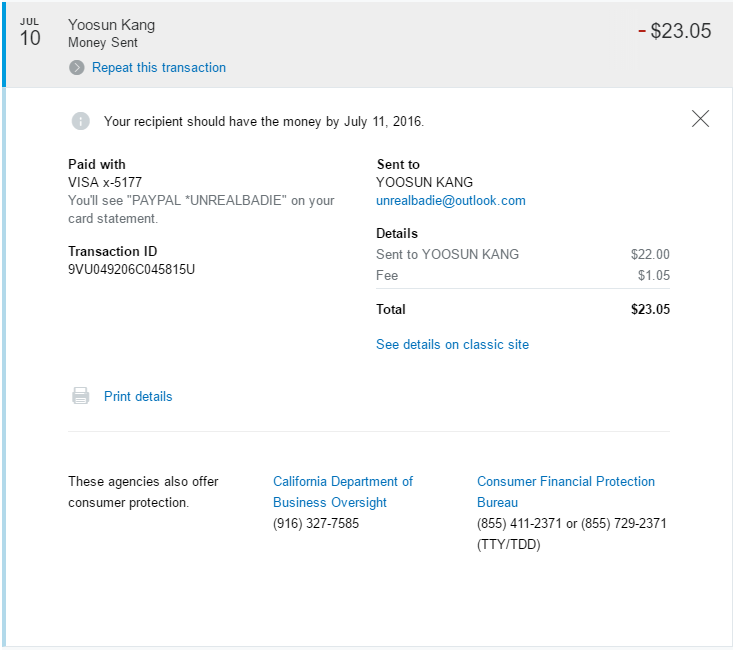
Task: Select the Print details link
Action: tap(138, 397)
